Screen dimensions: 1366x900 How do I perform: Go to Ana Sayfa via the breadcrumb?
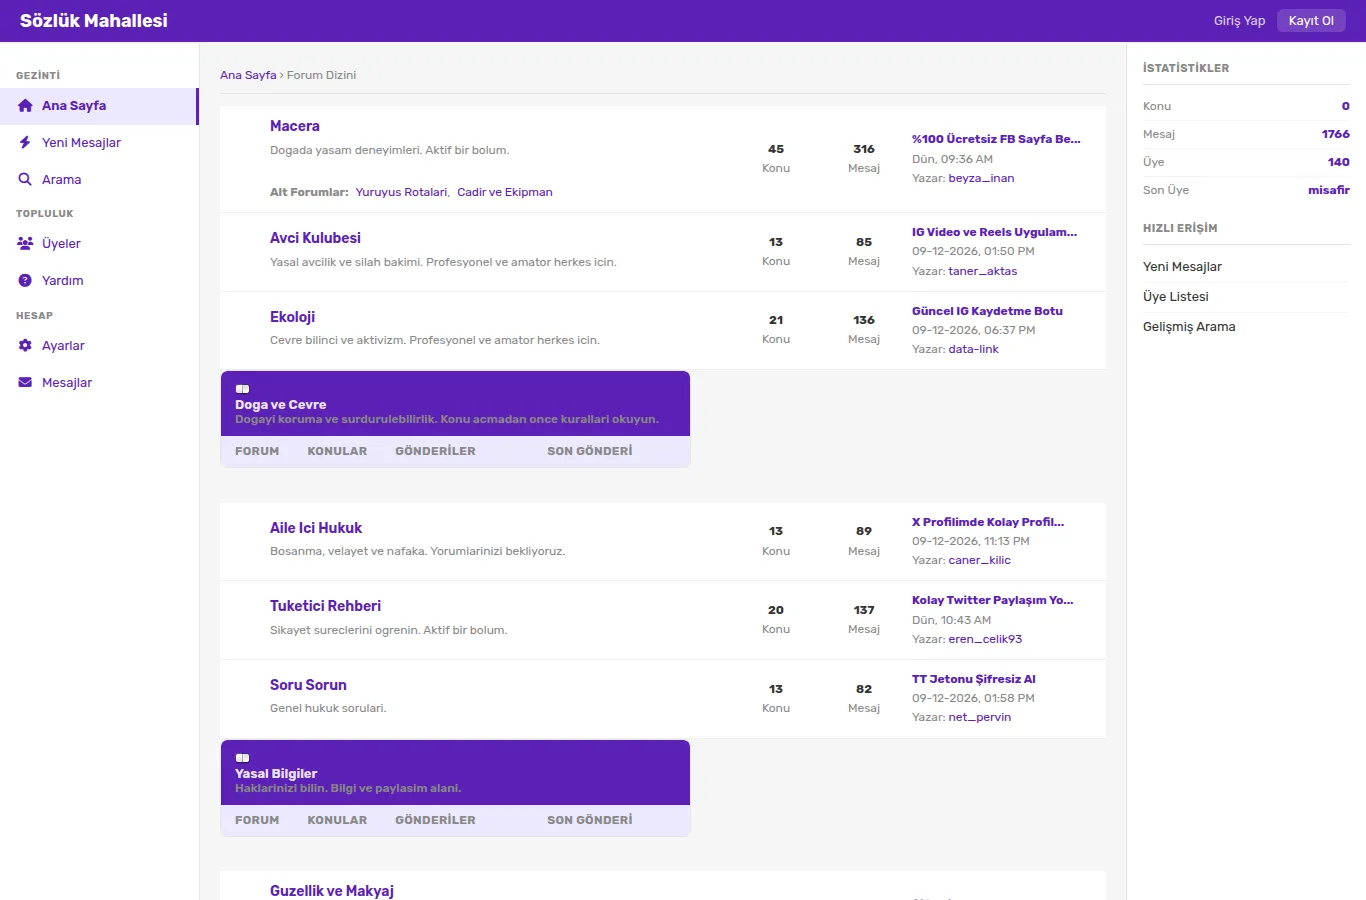pyautogui.click(x=248, y=75)
